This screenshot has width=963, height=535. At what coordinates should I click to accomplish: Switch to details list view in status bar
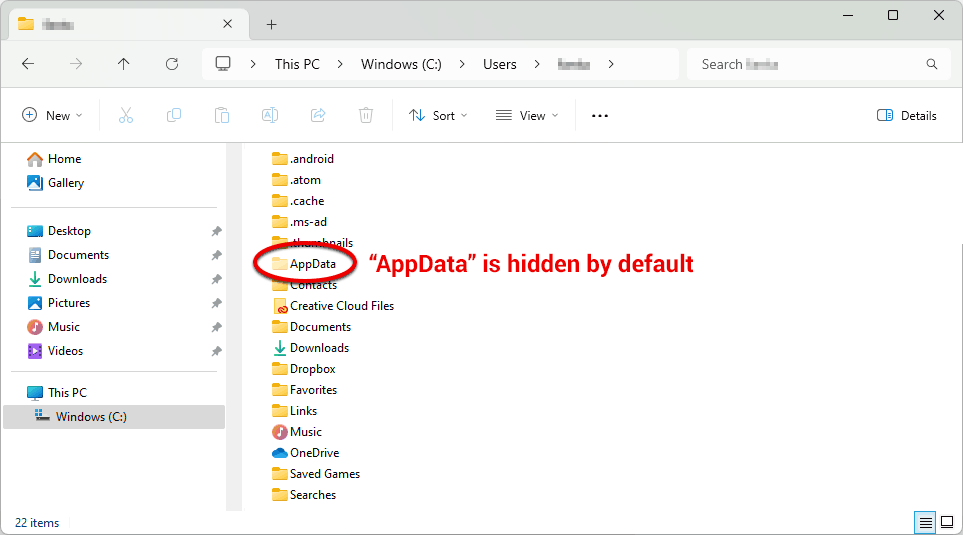924,522
